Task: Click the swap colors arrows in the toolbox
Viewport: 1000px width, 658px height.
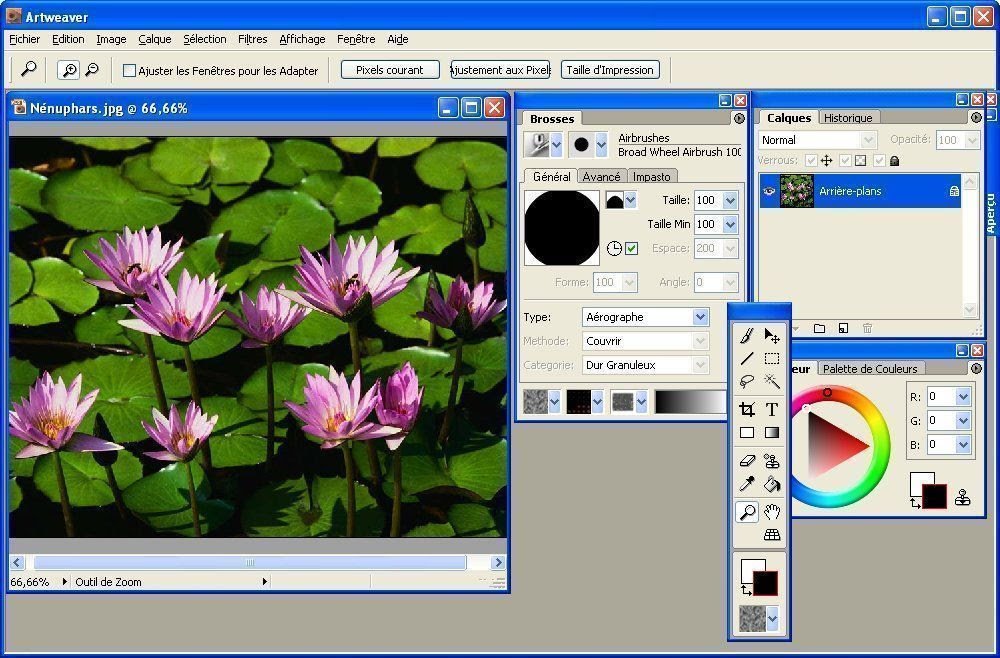Action: point(746,590)
